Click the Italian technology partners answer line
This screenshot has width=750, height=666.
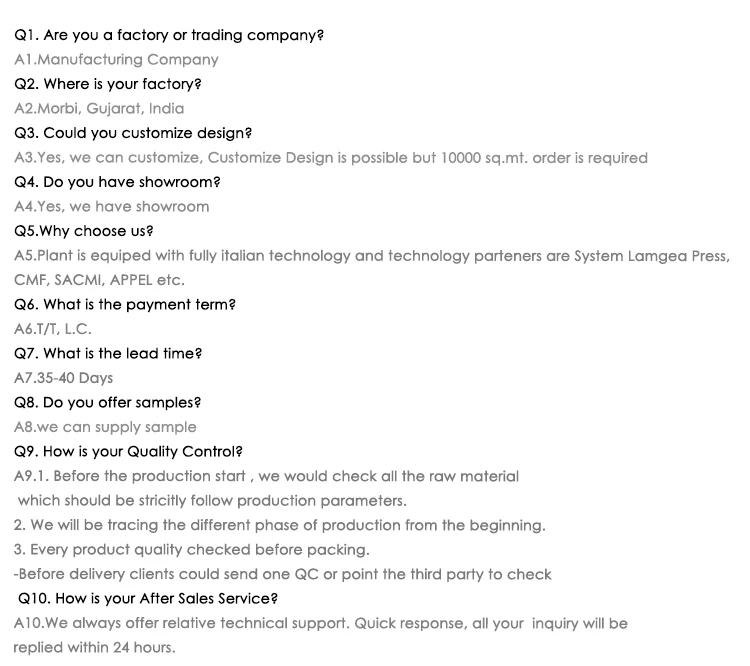tap(372, 255)
